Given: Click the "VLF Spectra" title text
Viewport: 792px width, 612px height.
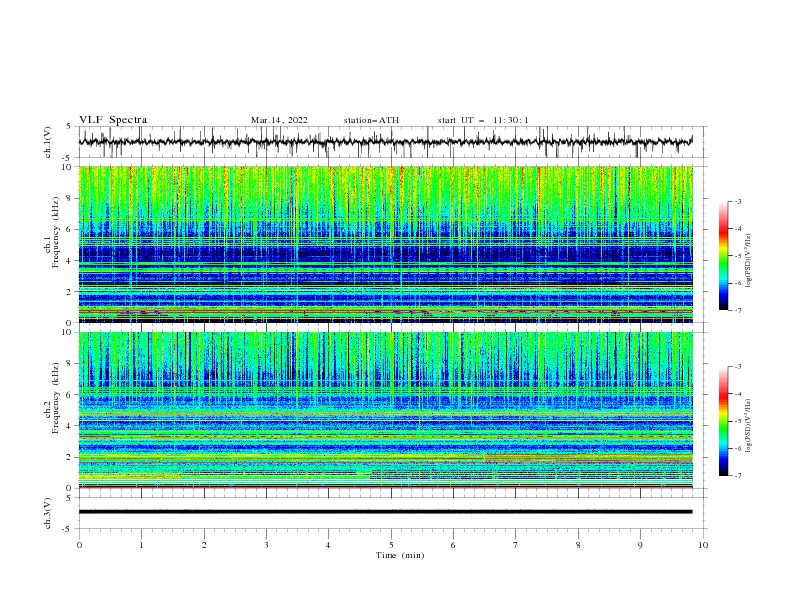Looking at the screenshot, I should tap(113, 120).
